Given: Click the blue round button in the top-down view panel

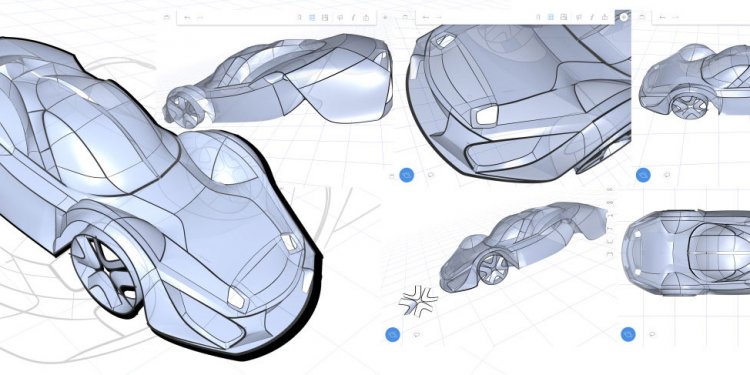Looking at the screenshot, I should [x=628, y=334].
